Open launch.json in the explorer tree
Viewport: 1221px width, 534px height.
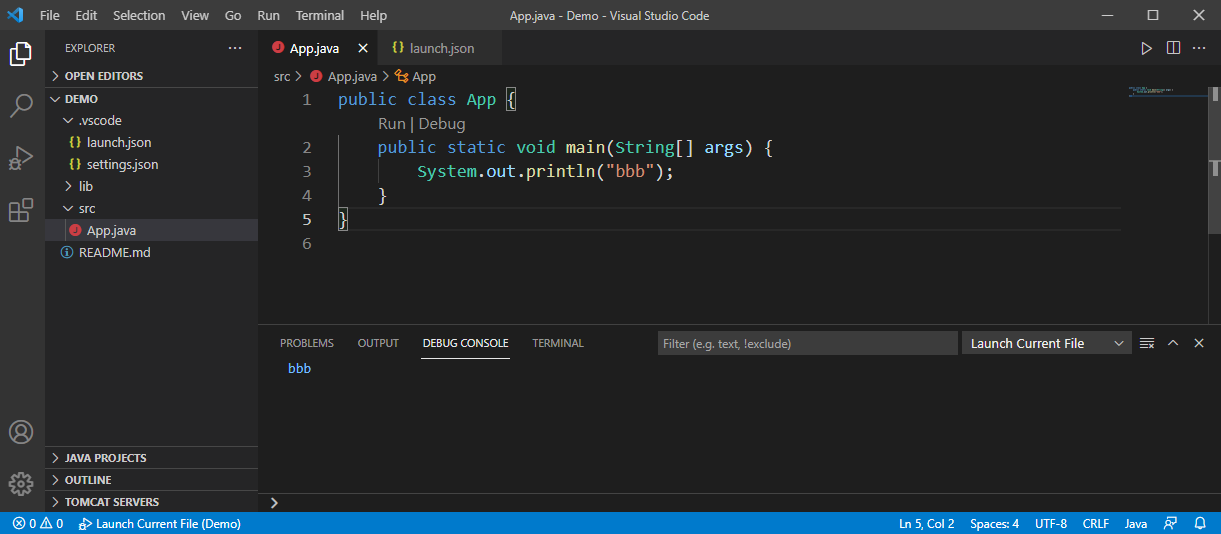tap(151, 142)
